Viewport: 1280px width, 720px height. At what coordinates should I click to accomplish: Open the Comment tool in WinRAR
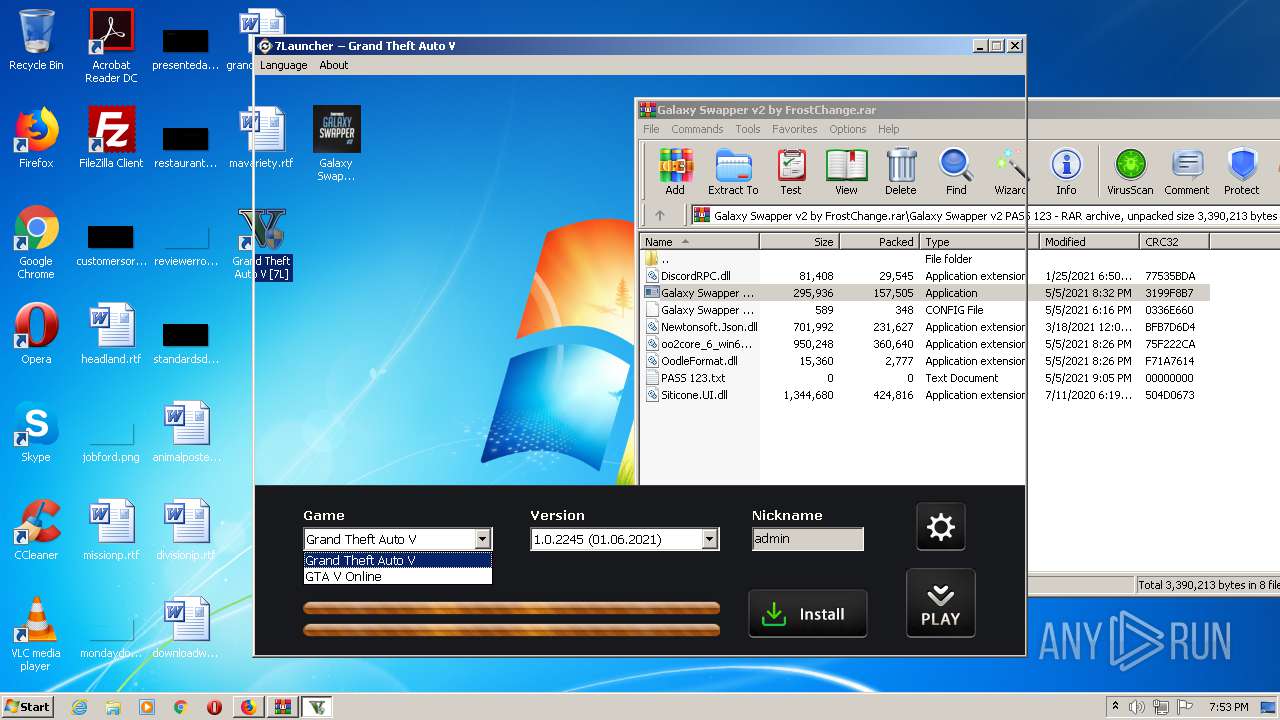tap(1187, 171)
